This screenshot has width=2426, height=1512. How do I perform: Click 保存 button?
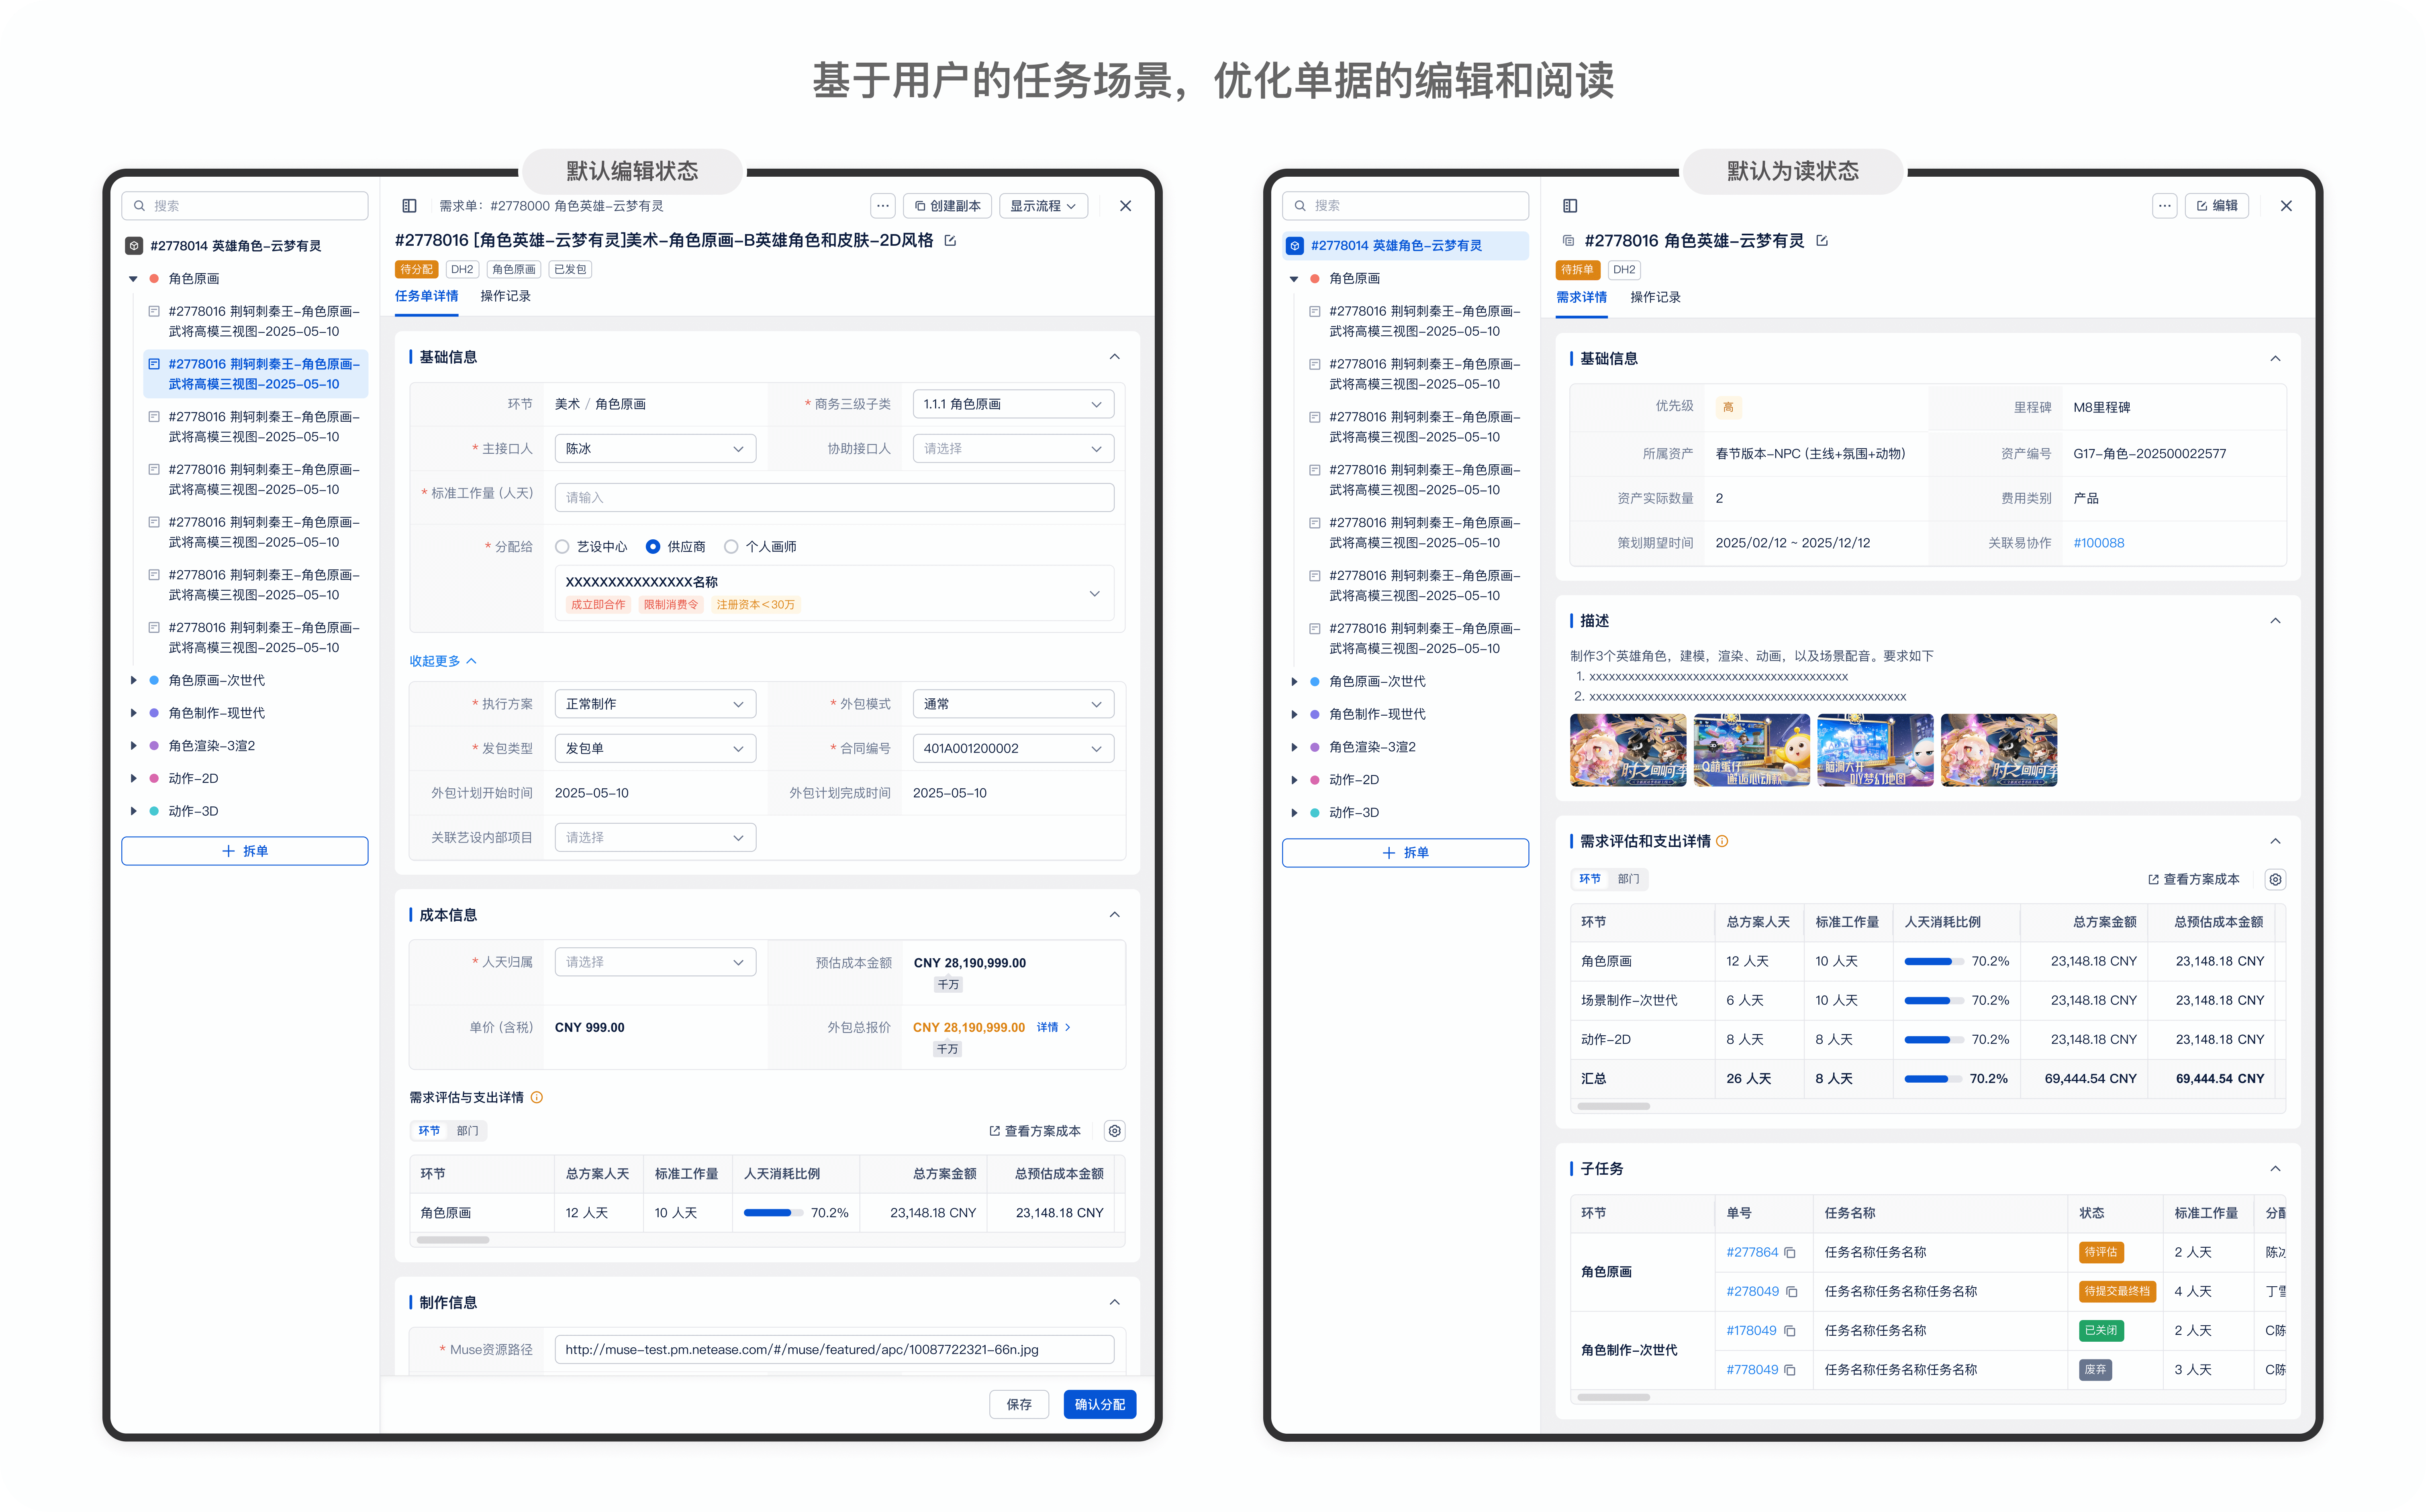pyautogui.click(x=1019, y=1405)
